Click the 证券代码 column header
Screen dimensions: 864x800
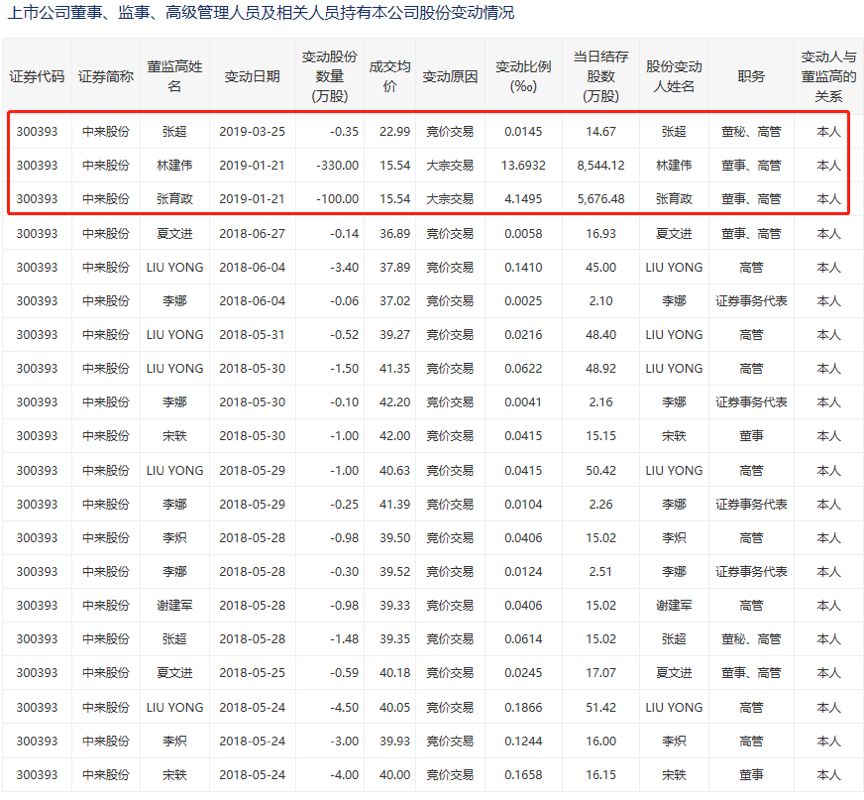click(38, 75)
